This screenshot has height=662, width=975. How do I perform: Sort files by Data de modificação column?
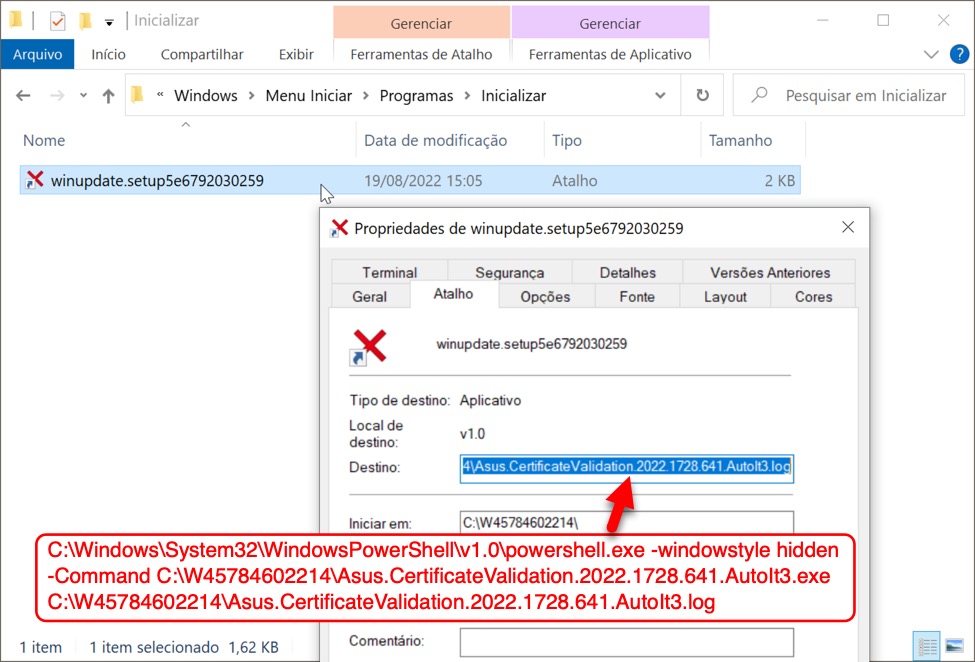coord(435,141)
